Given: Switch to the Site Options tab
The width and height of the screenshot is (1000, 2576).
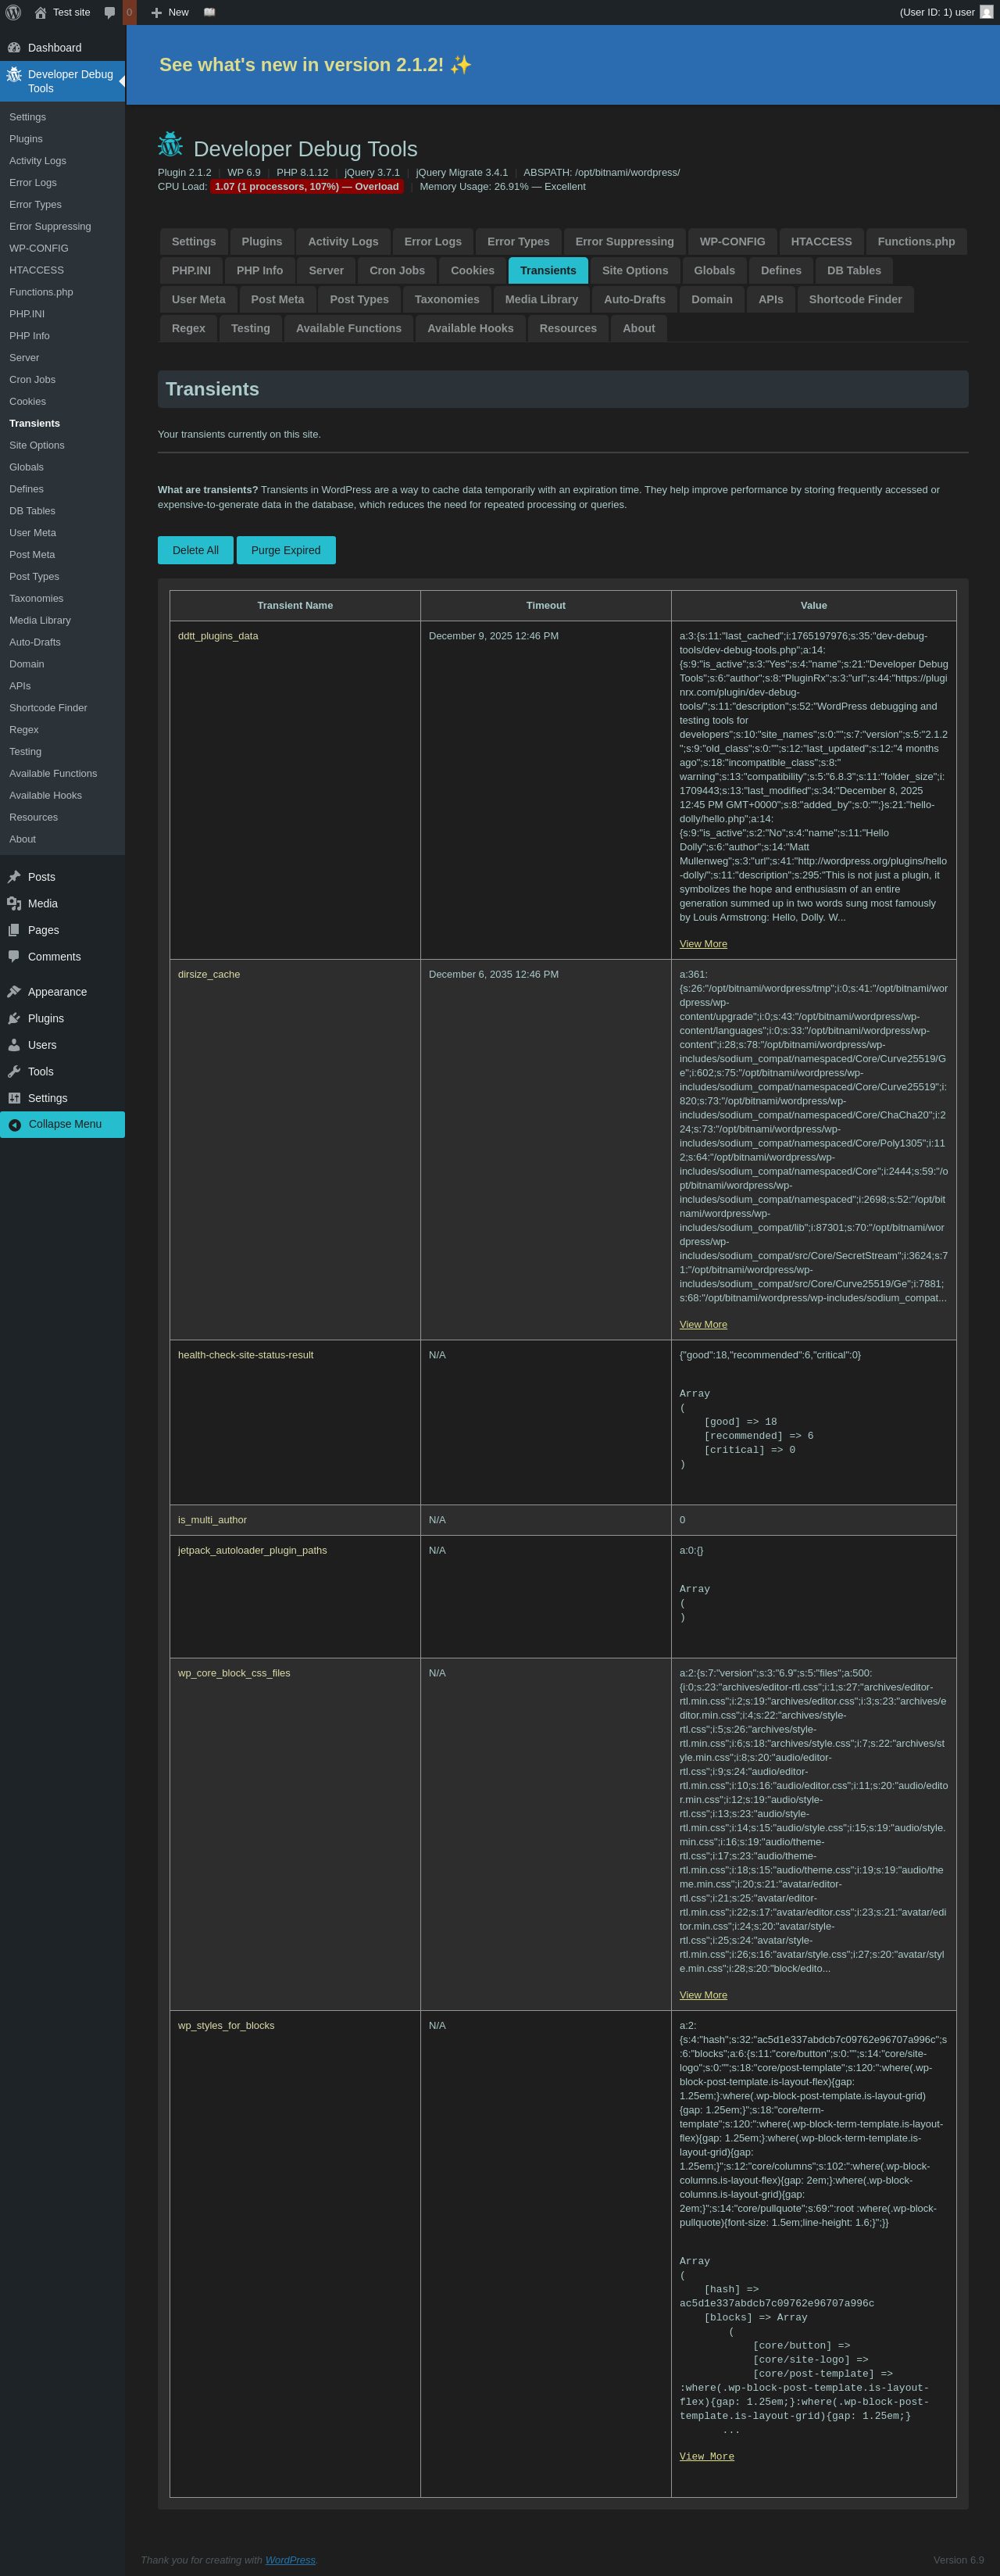Looking at the screenshot, I should [634, 270].
